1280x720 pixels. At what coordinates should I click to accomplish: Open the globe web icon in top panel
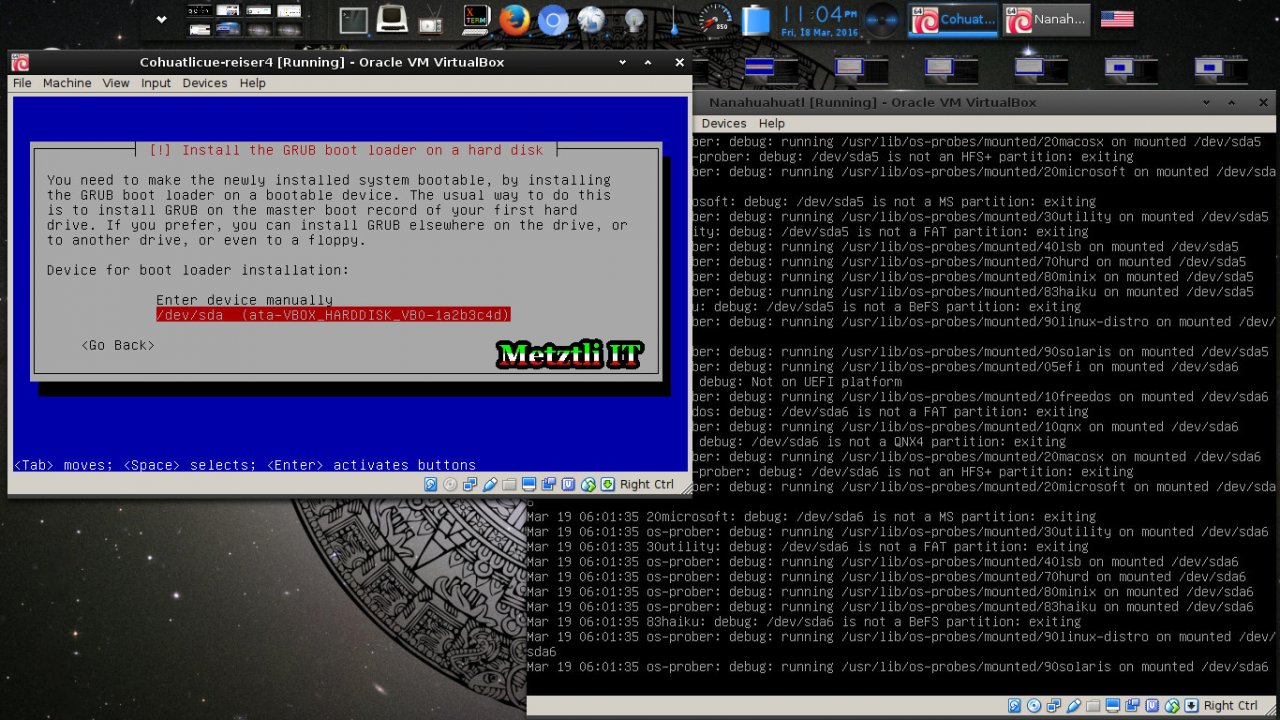592,20
